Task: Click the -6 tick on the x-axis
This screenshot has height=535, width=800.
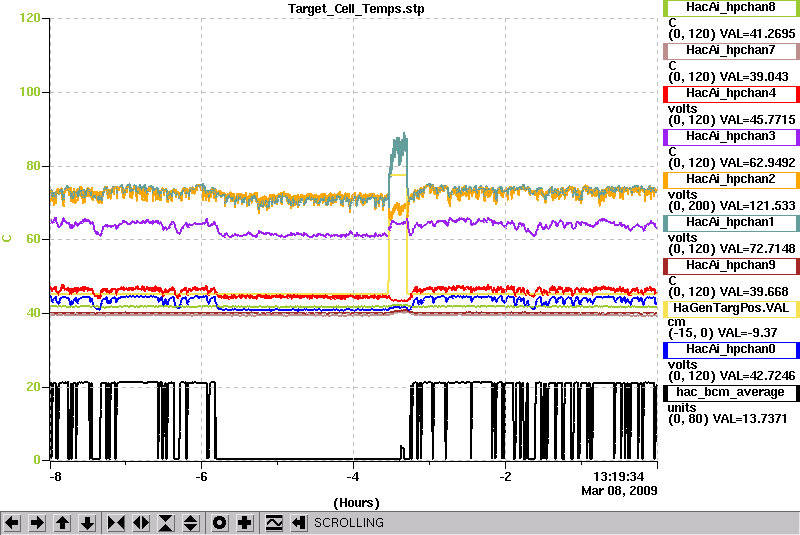Action: (202, 477)
